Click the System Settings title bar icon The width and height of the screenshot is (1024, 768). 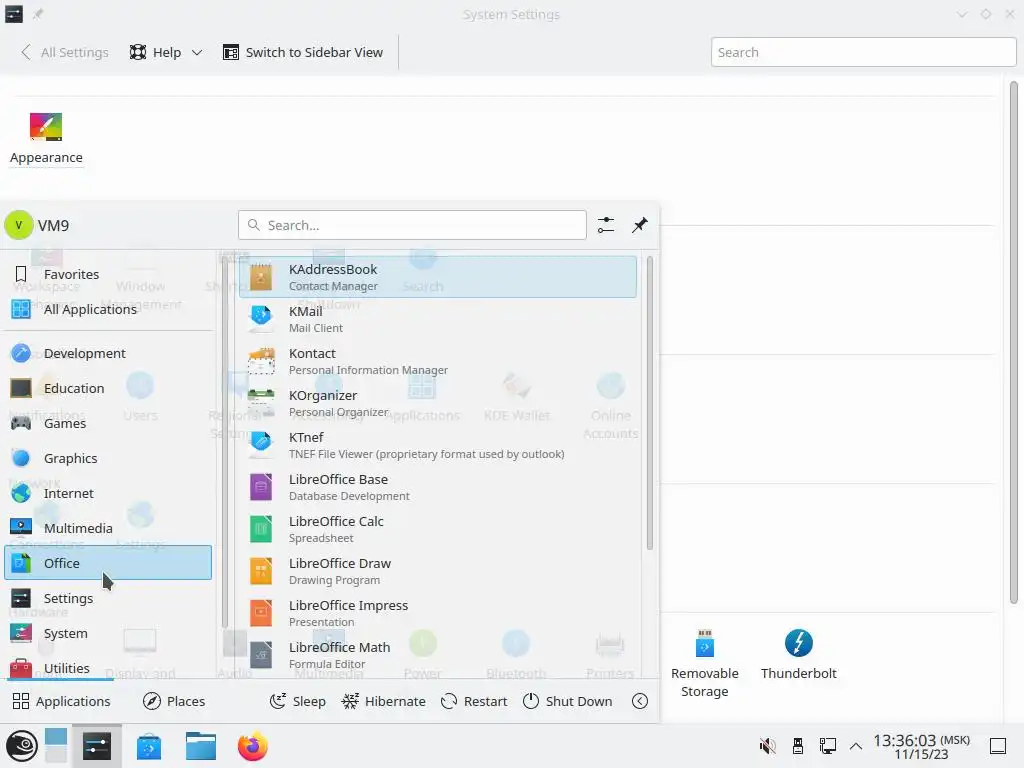click(x=14, y=14)
